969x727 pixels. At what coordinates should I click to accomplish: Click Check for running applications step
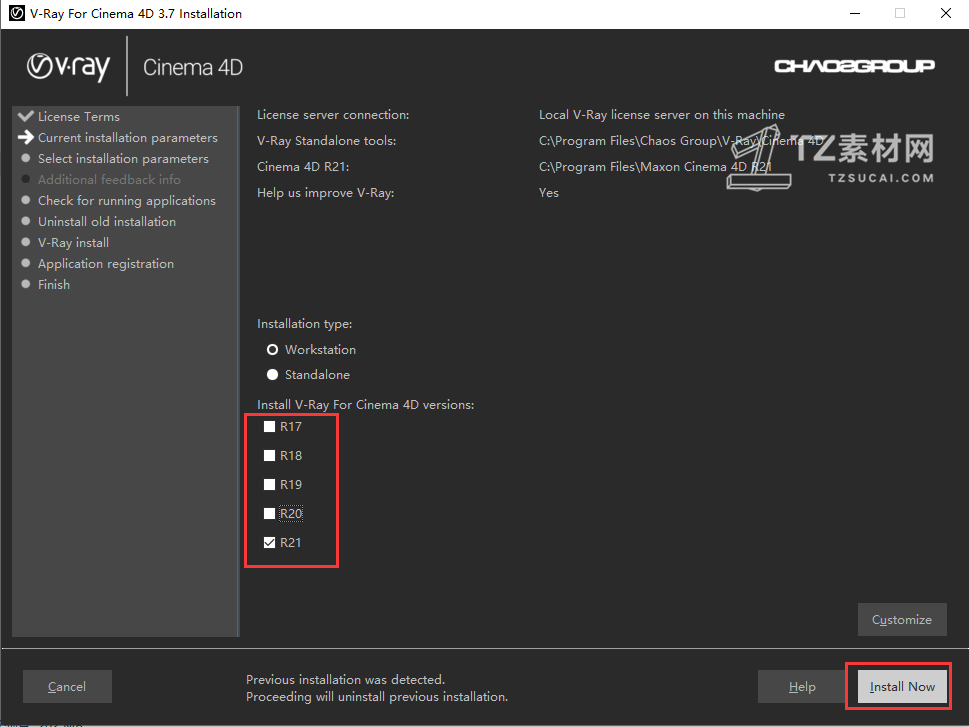[127, 201]
